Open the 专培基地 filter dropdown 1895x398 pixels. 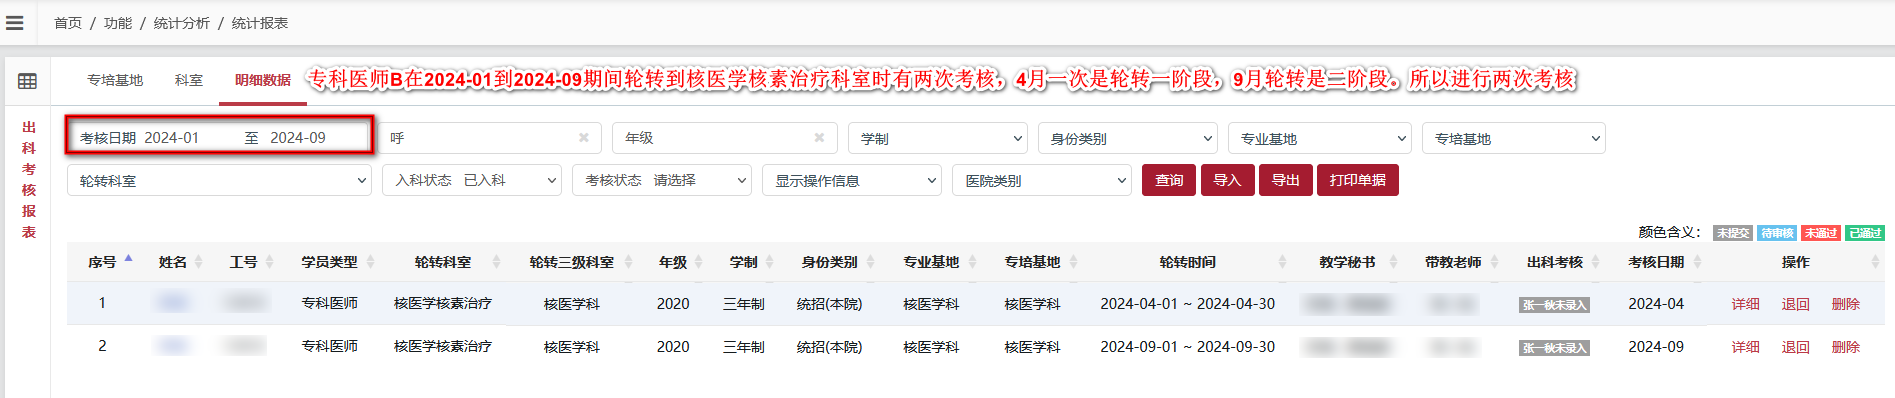(x=1514, y=138)
